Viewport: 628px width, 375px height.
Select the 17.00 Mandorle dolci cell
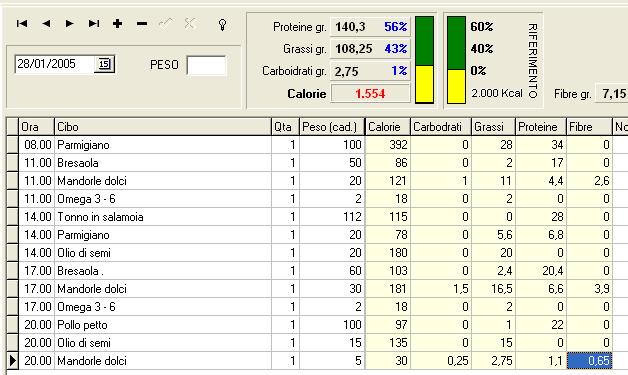coord(163,289)
